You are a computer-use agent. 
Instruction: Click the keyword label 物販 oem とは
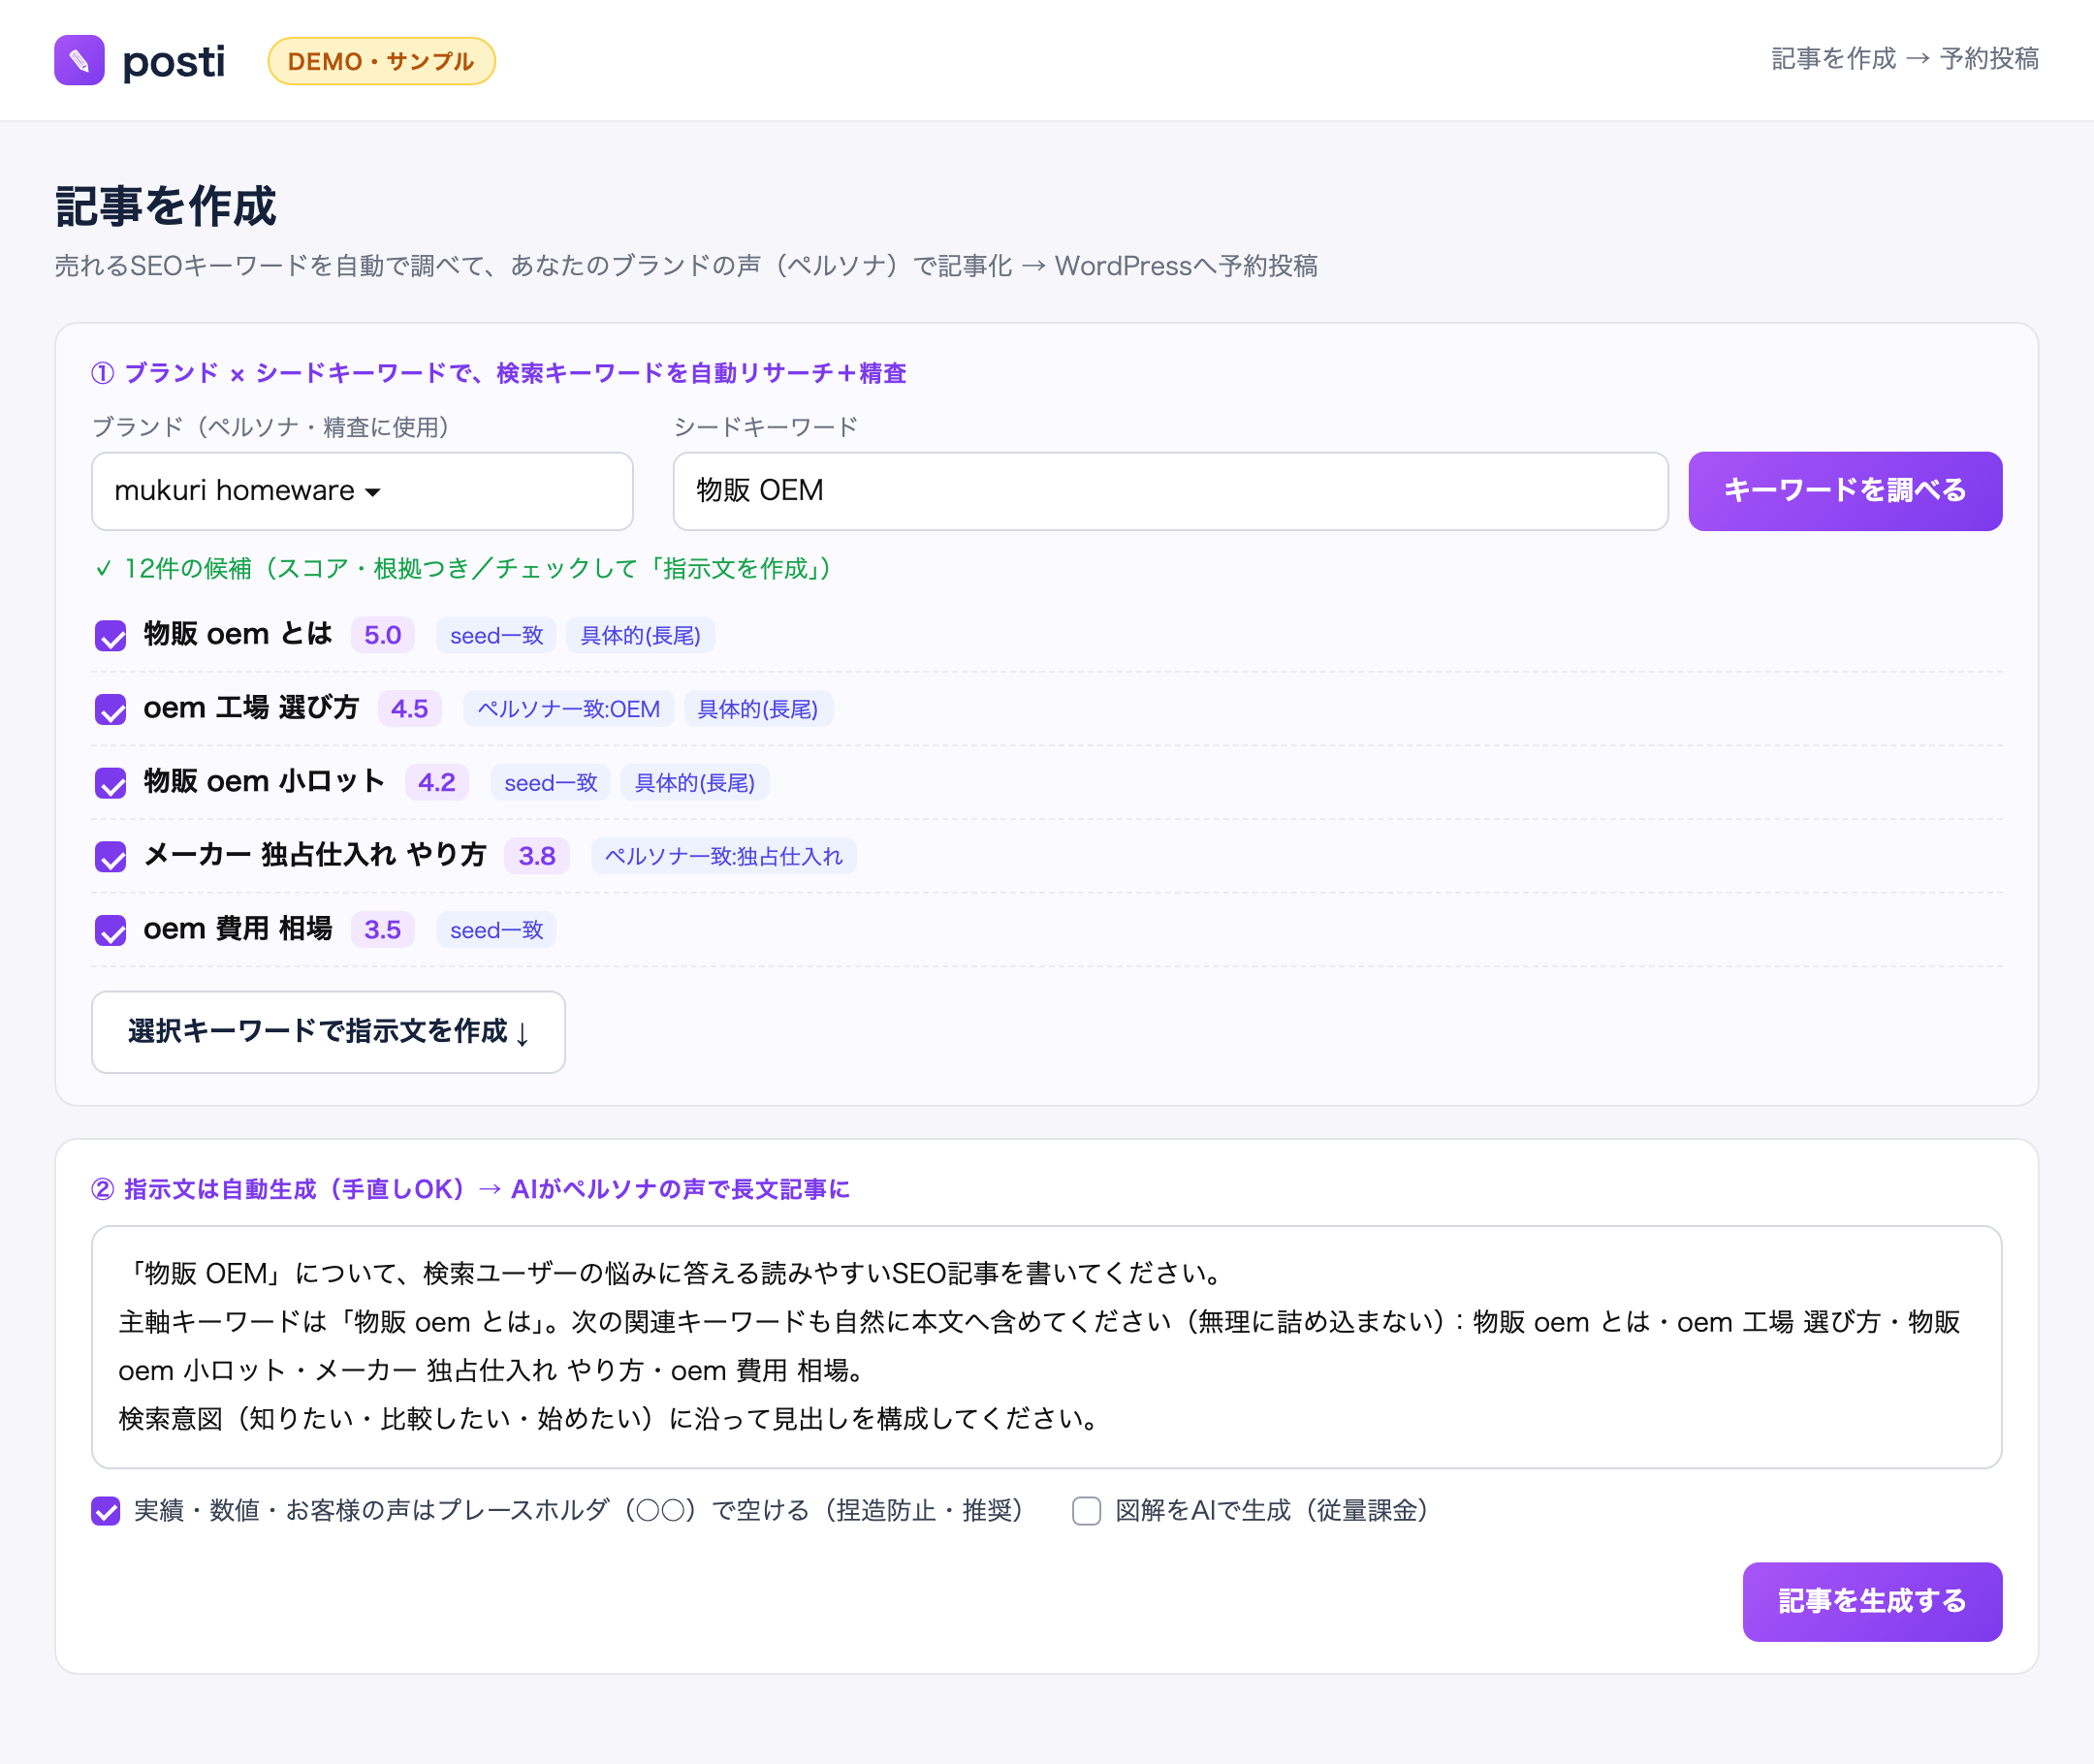click(237, 634)
